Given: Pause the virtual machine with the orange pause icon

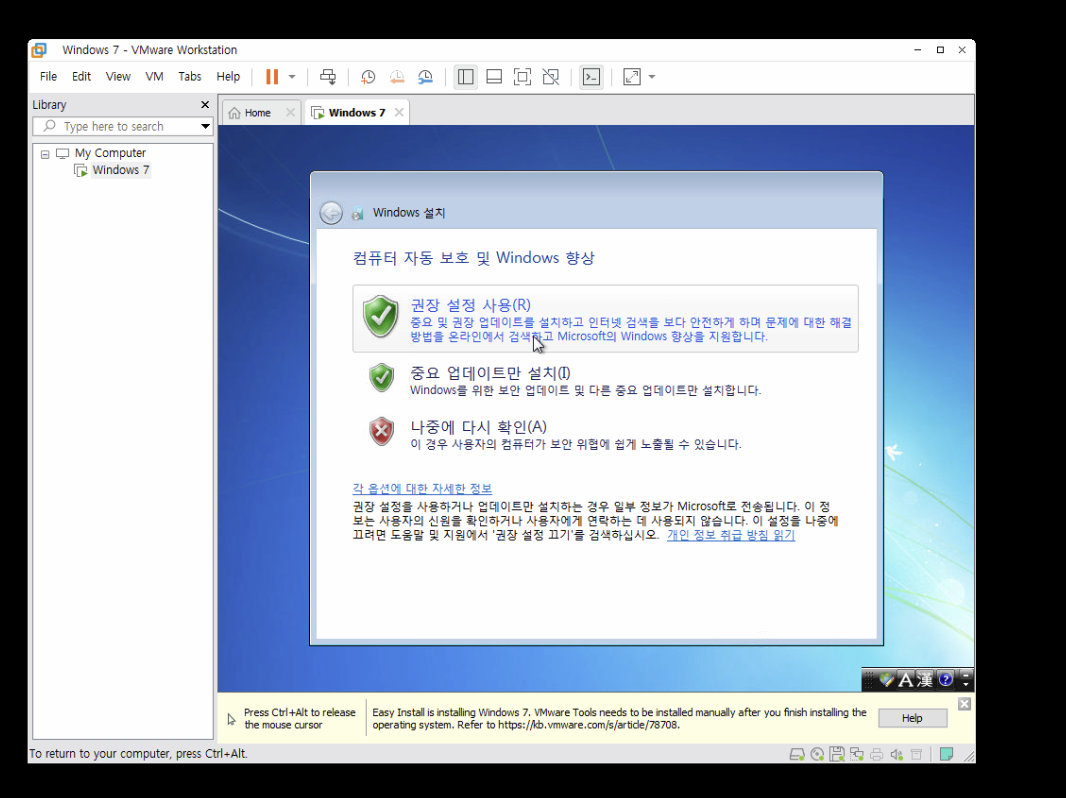Looking at the screenshot, I should coord(272,77).
